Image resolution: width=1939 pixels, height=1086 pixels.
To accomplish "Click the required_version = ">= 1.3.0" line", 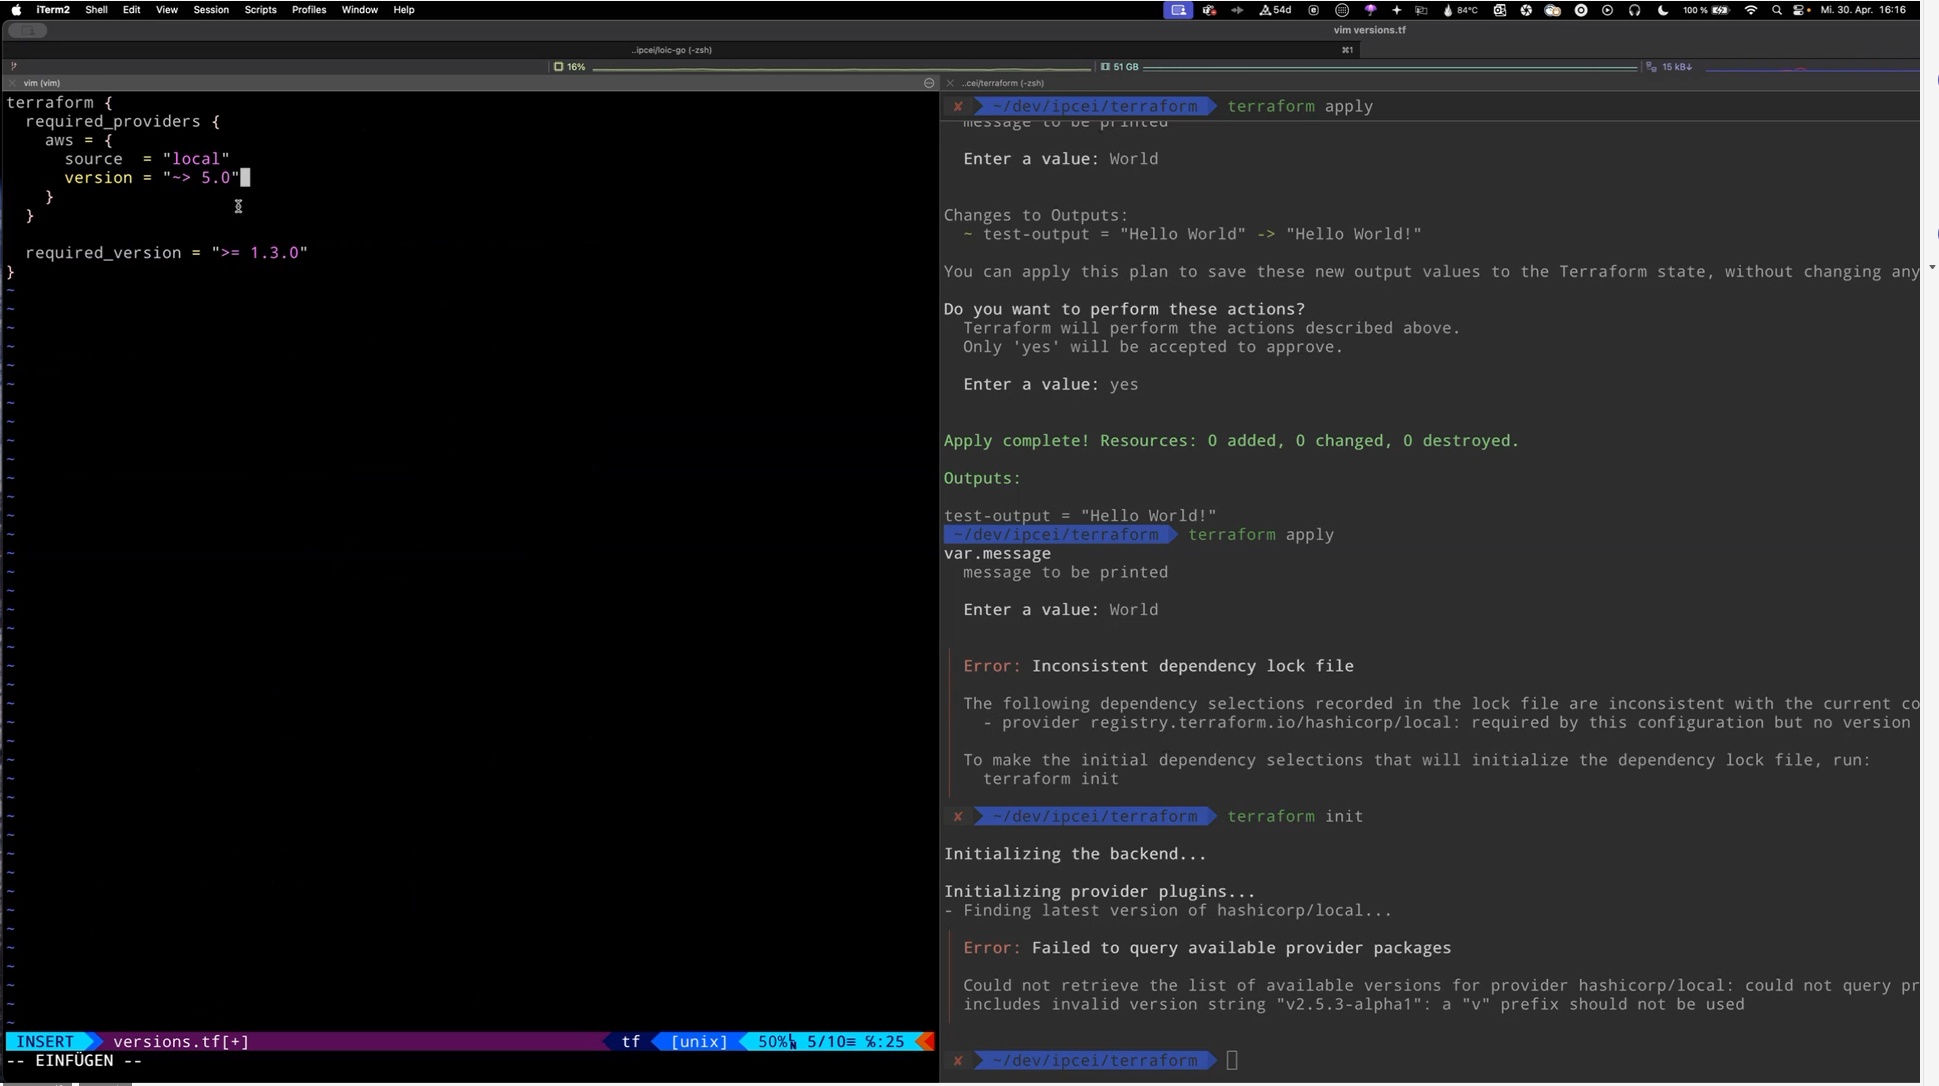I will [166, 253].
